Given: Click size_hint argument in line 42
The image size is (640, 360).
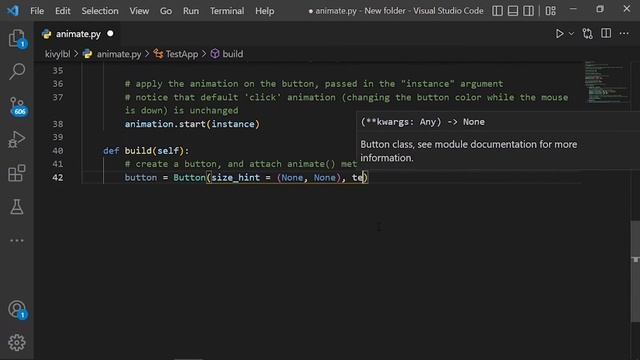Looking at the screenshot, I should 235,178.
